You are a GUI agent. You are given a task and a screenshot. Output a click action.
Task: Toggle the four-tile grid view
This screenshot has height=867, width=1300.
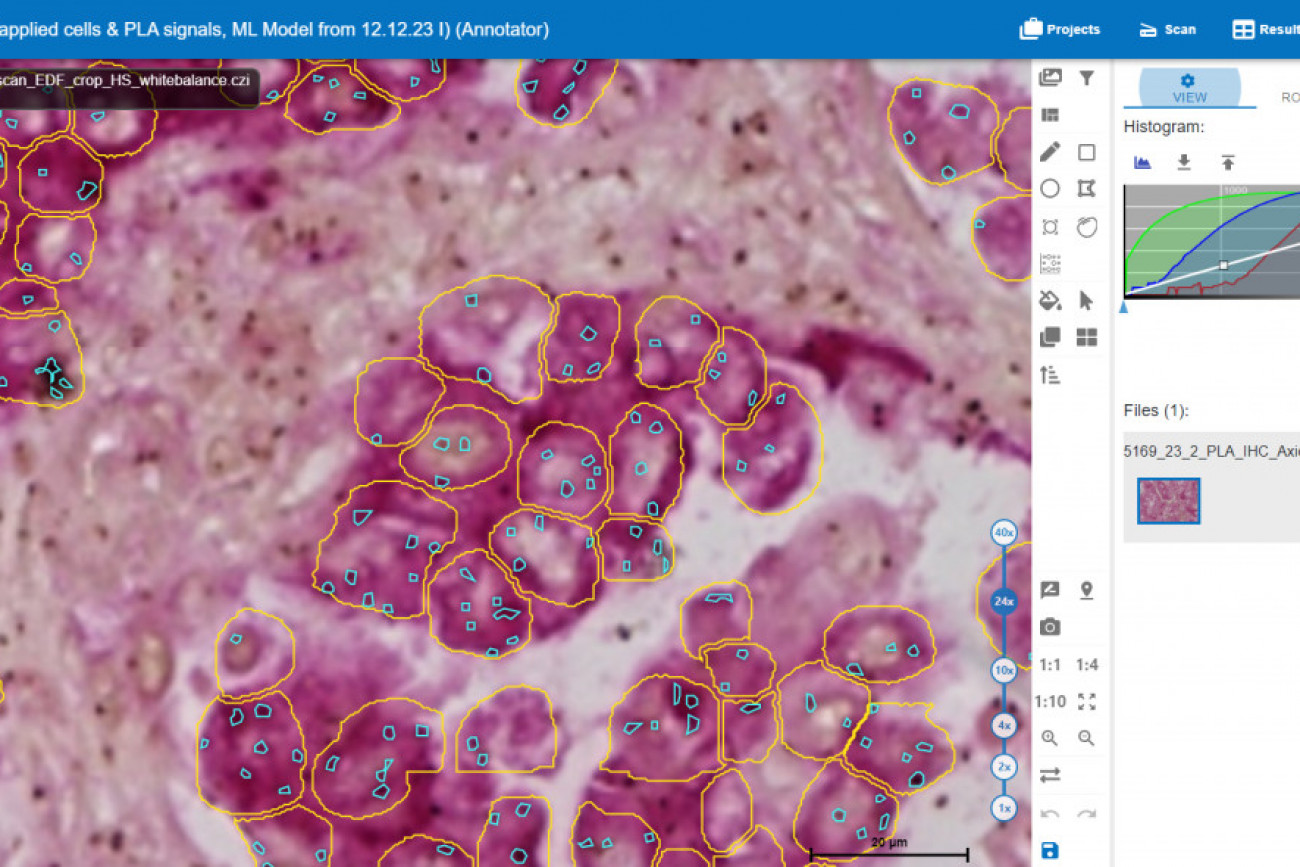[x=1087, y=337]
